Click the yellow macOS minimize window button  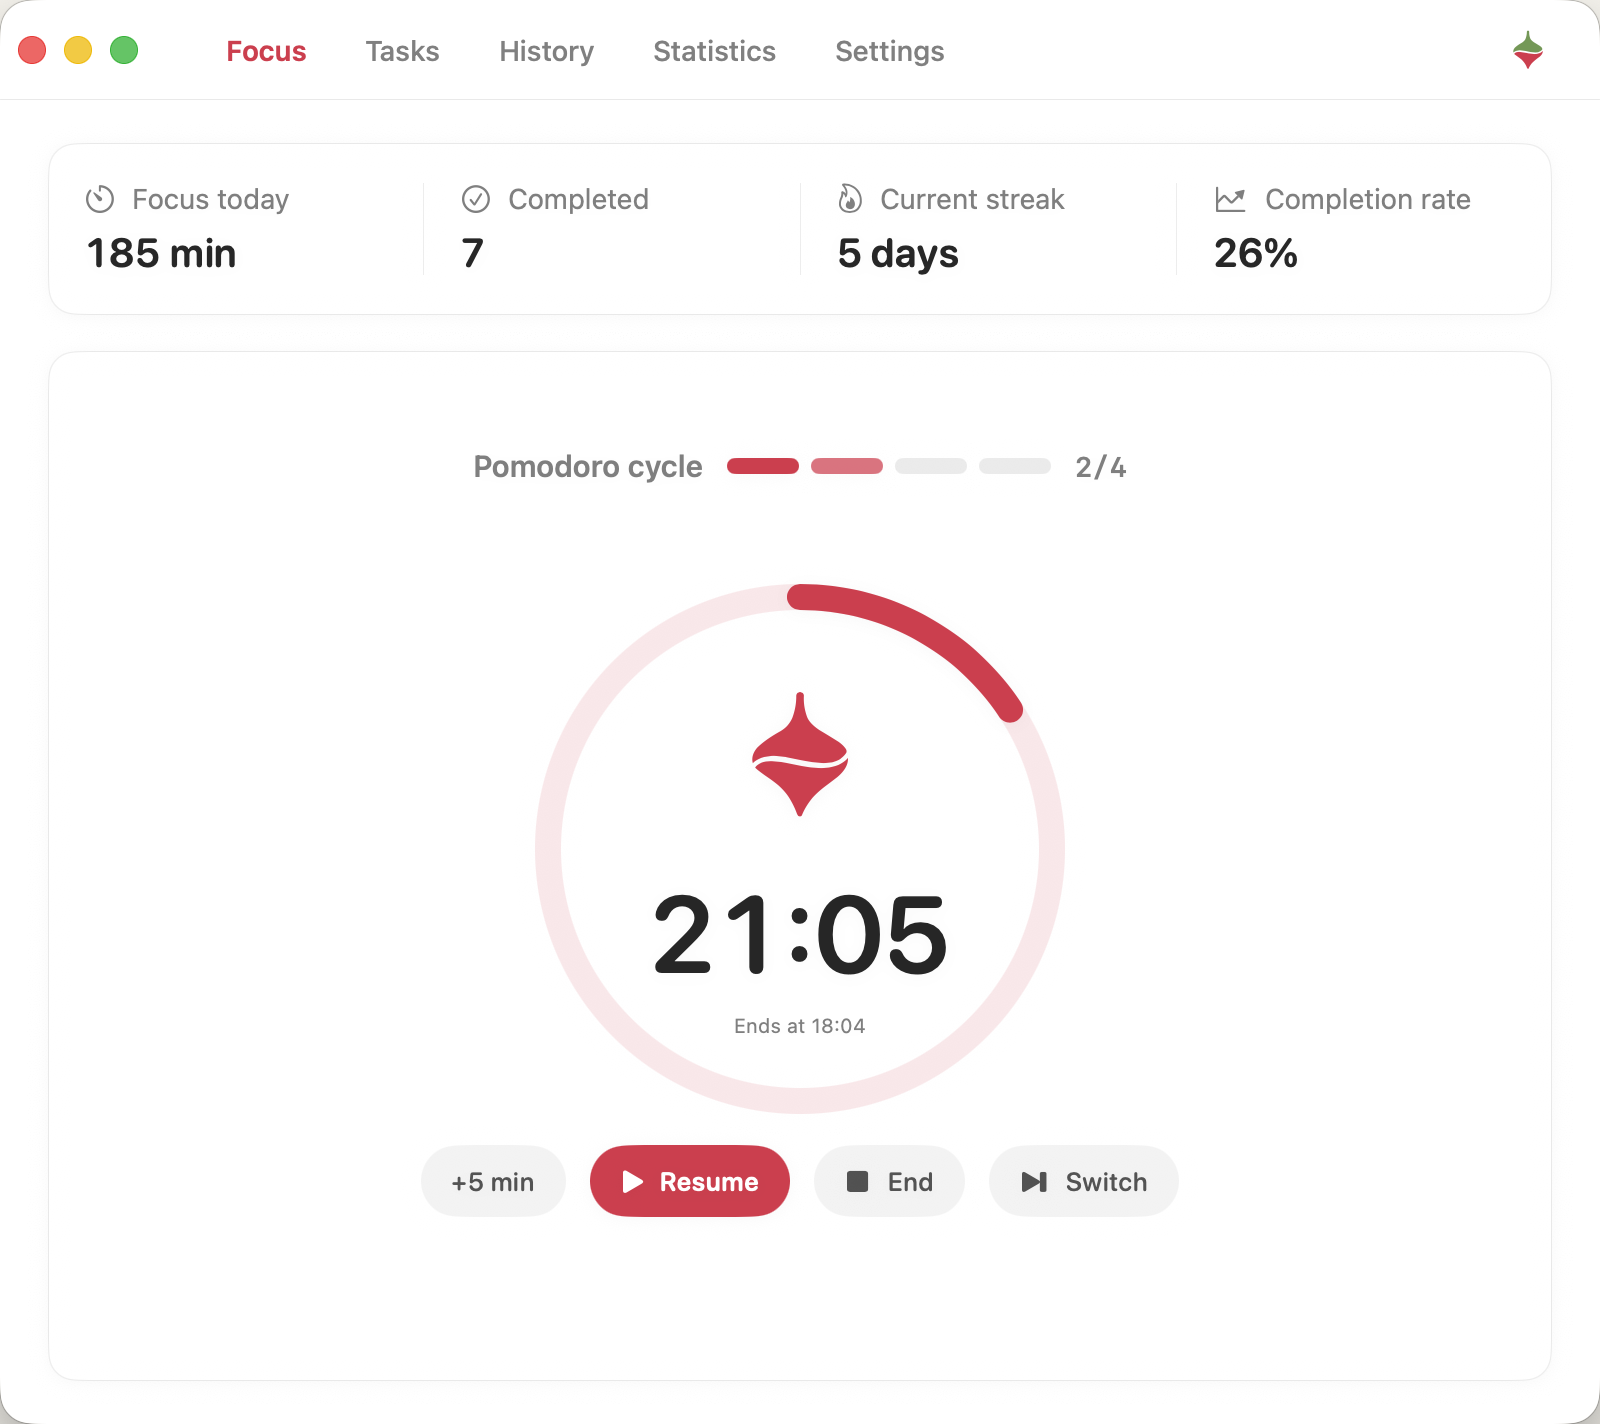click(x=78, y=50)
